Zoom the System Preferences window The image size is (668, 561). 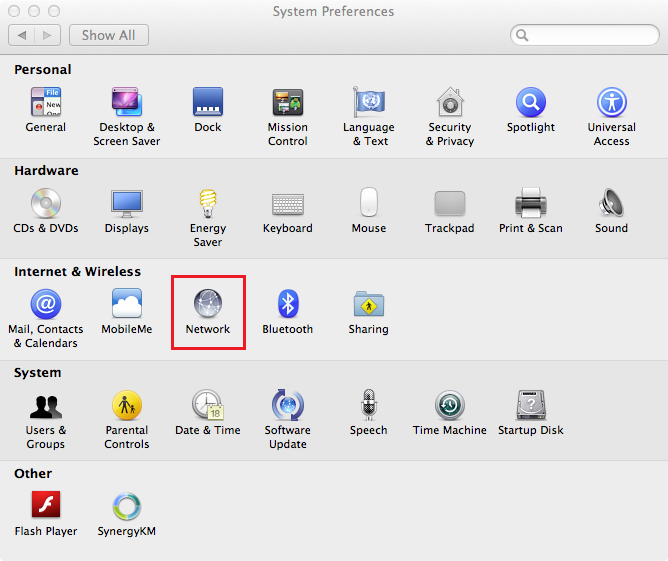pyautogui.click(x=54, y=11)
